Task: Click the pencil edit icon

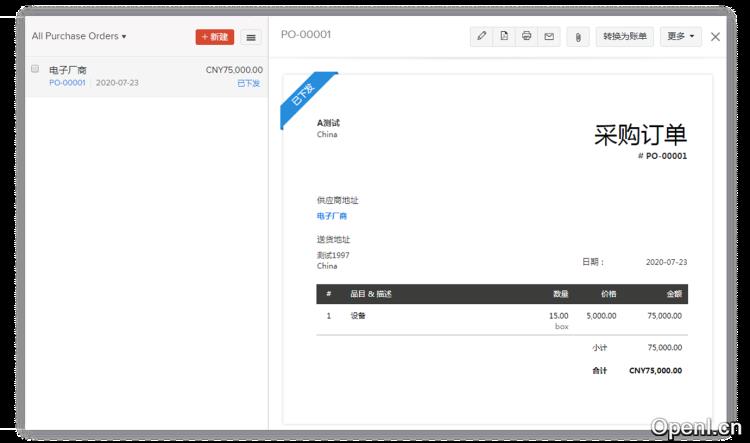Action: coord(482,36)
